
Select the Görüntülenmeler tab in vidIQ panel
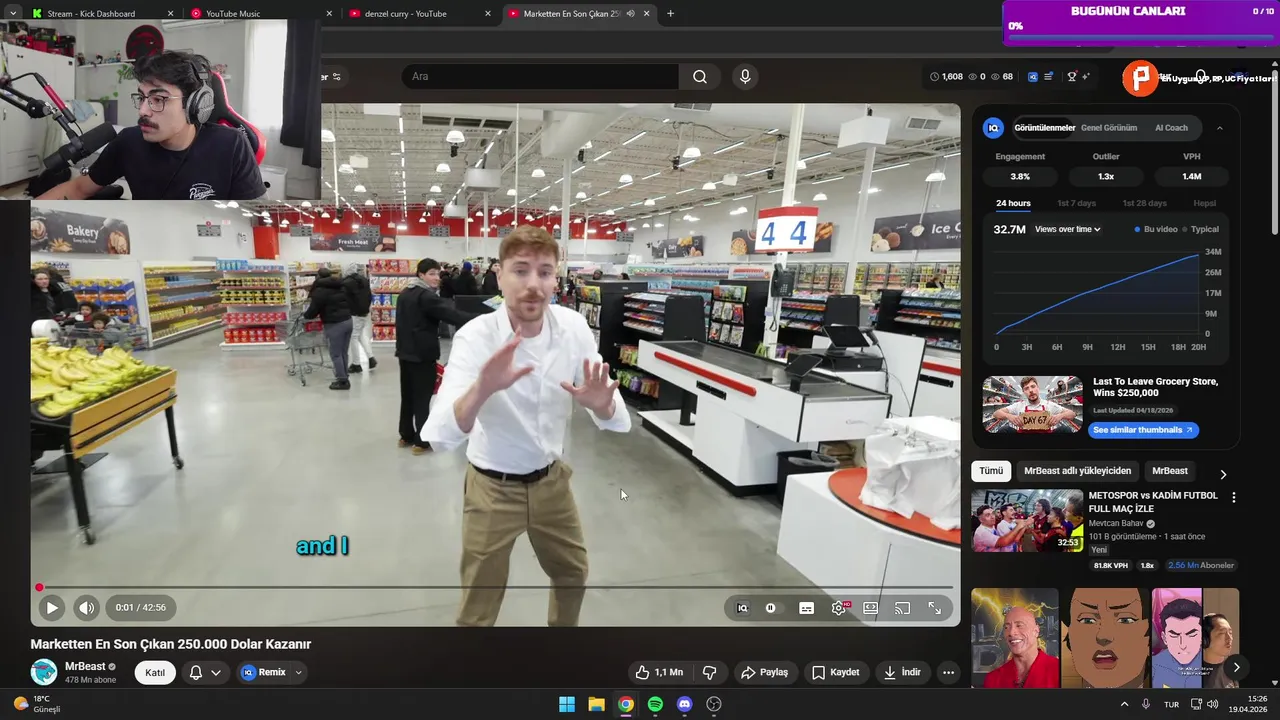click(x=1044, y=128)
